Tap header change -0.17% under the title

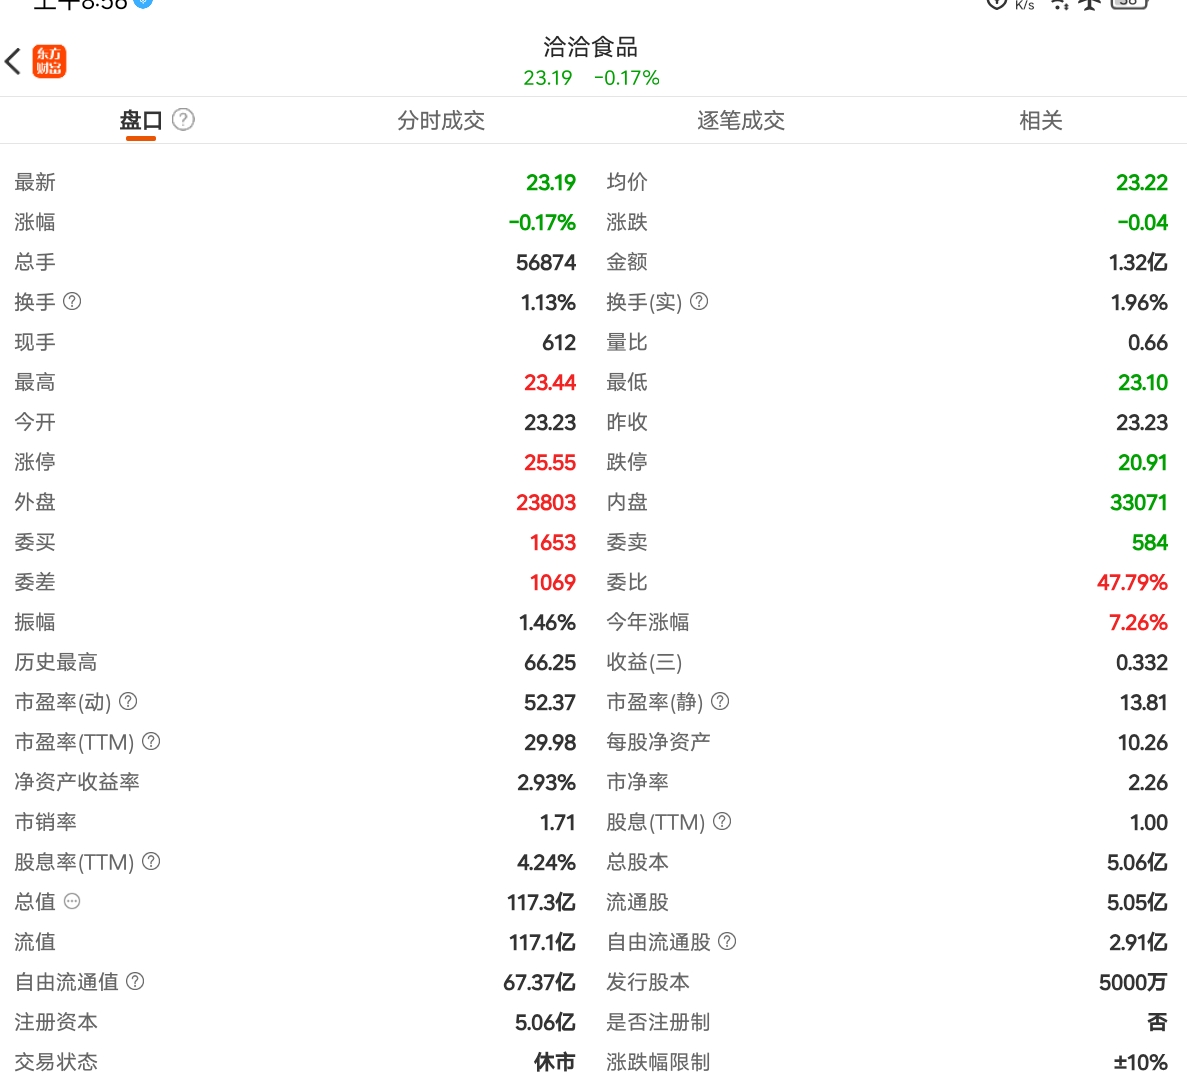tap(627, 78)
